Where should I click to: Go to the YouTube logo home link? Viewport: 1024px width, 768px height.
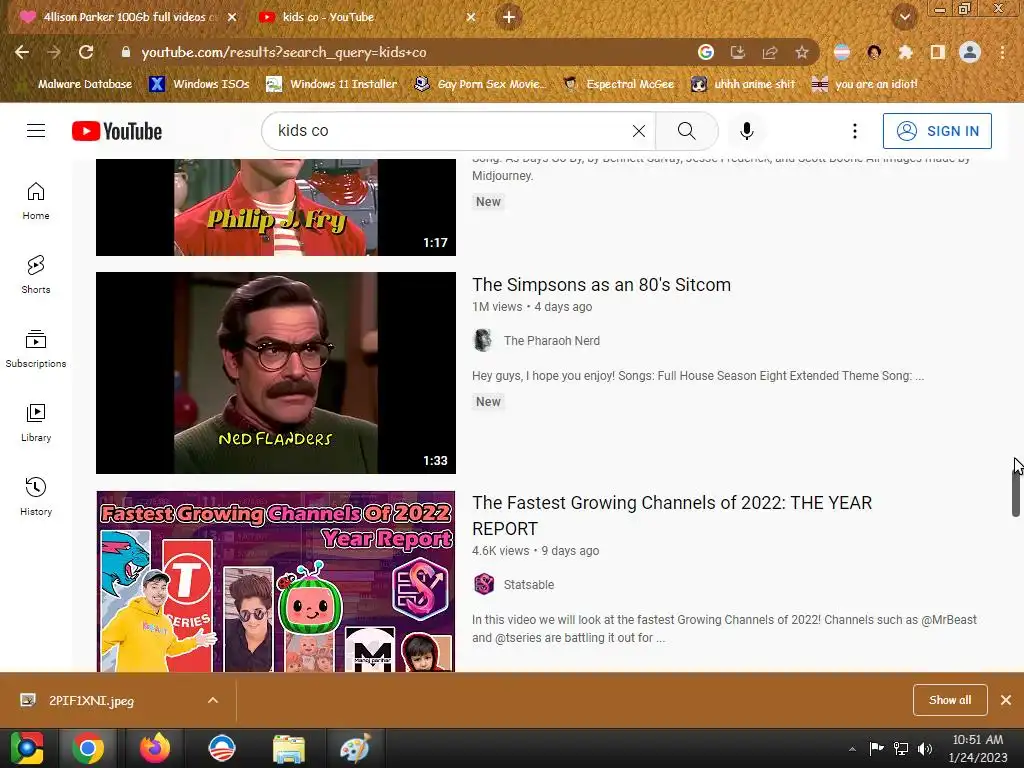[x=117, y=131]
